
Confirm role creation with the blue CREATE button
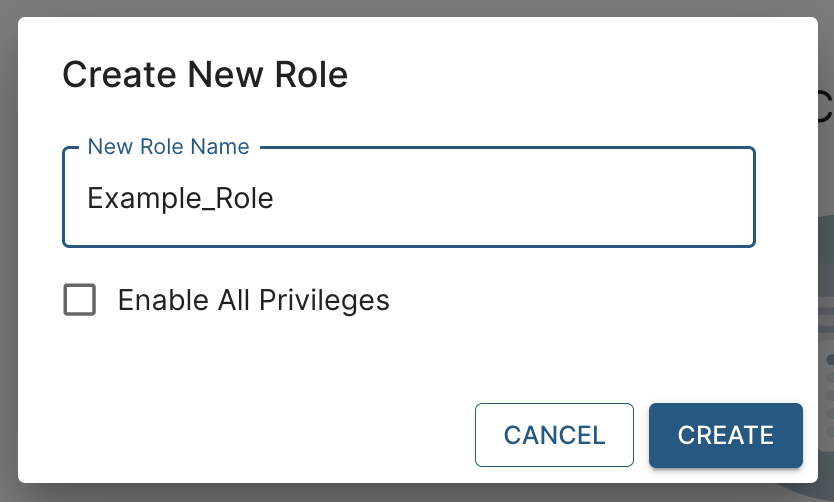click(x=725, y=435)
